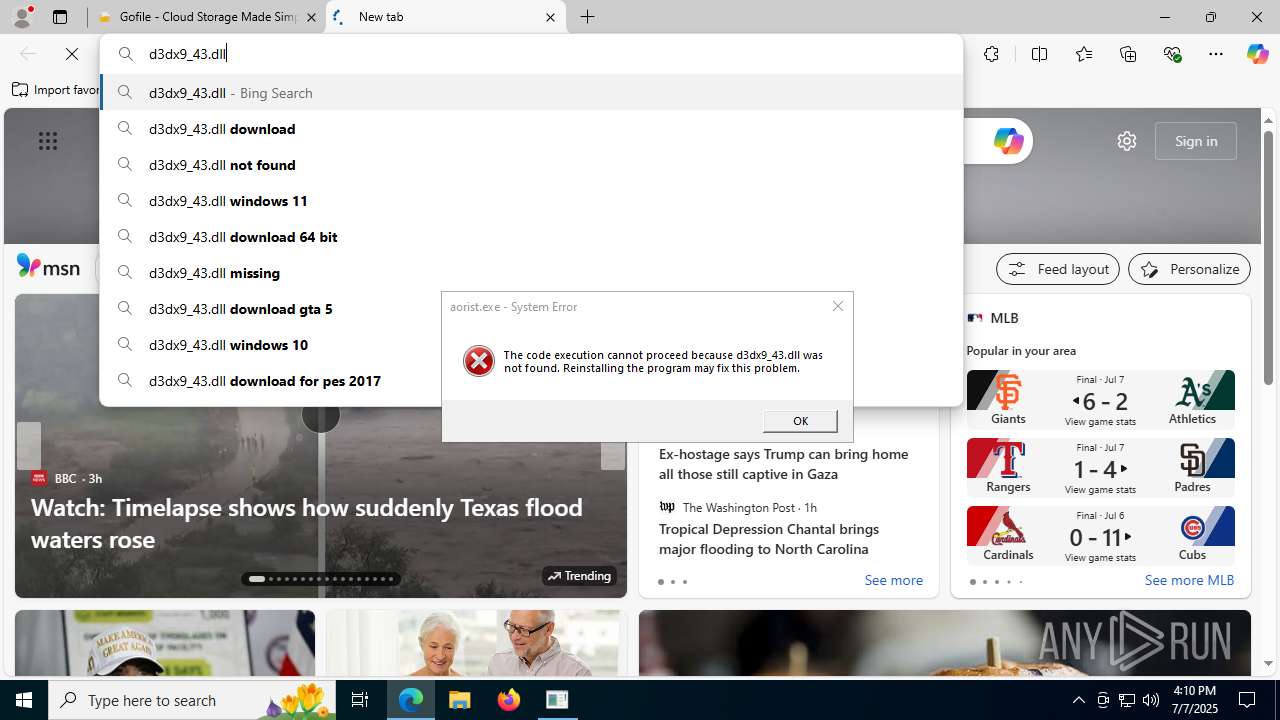
Task: Open Task View on taskbar
Action: coord(360,700)
